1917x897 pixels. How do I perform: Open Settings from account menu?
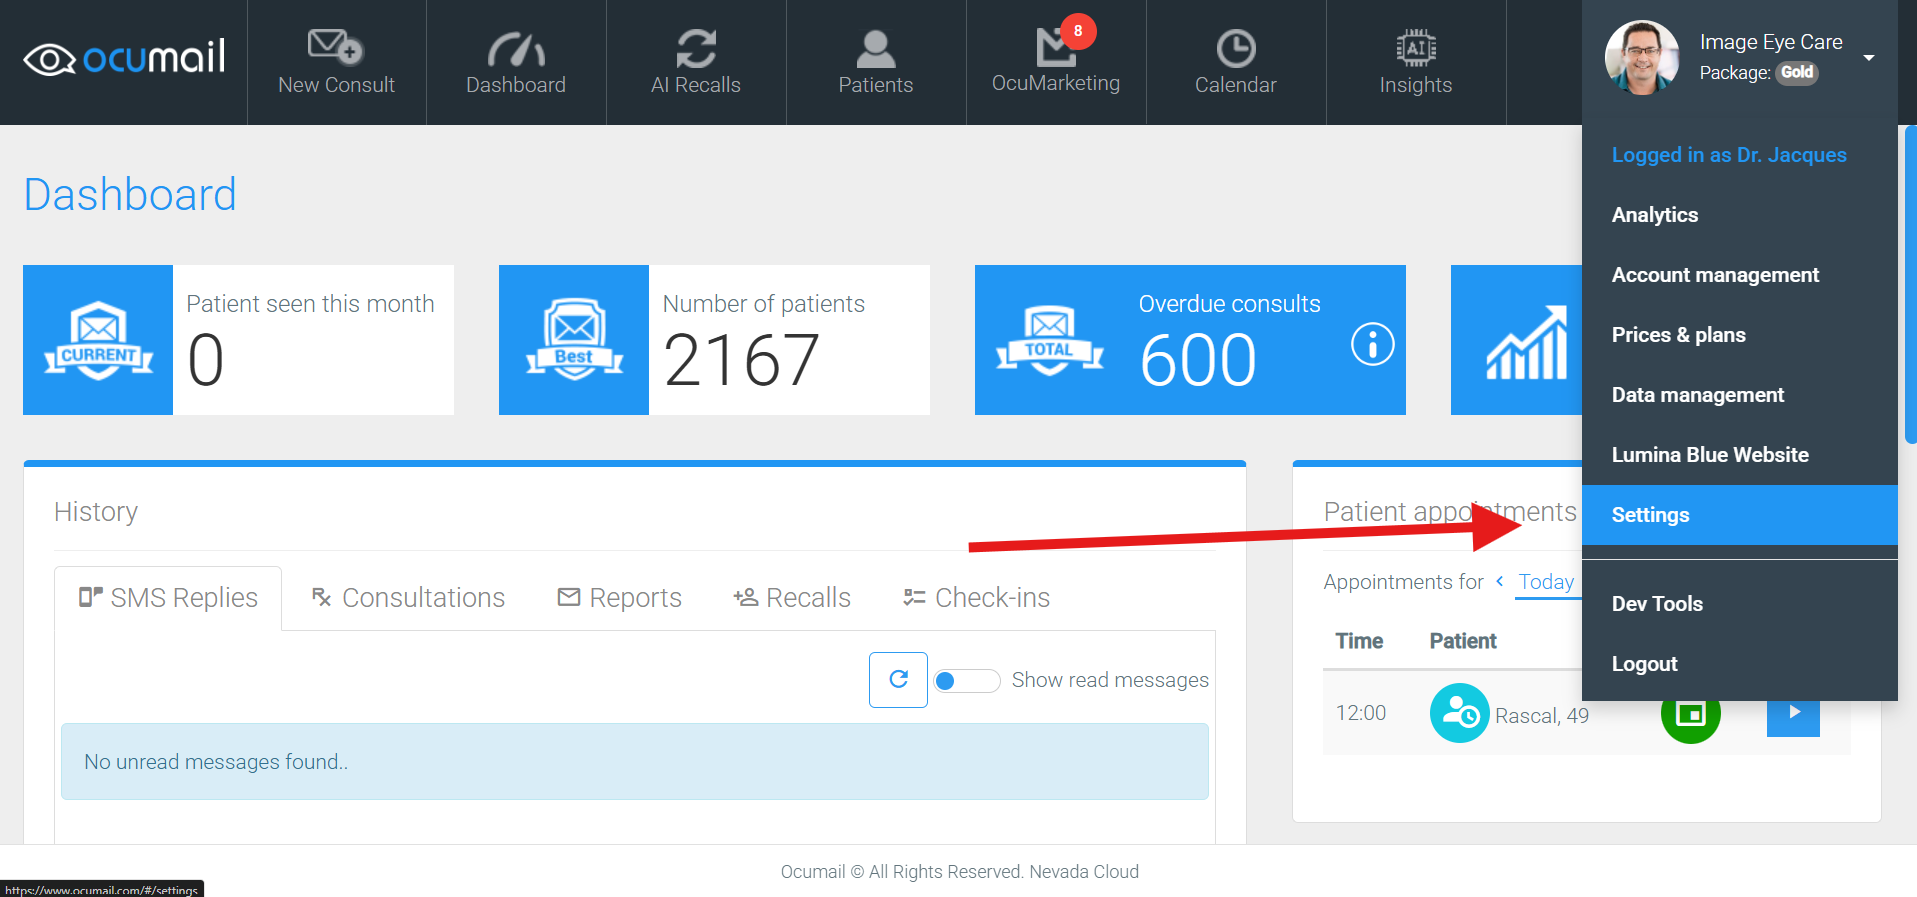point(1740,515)
